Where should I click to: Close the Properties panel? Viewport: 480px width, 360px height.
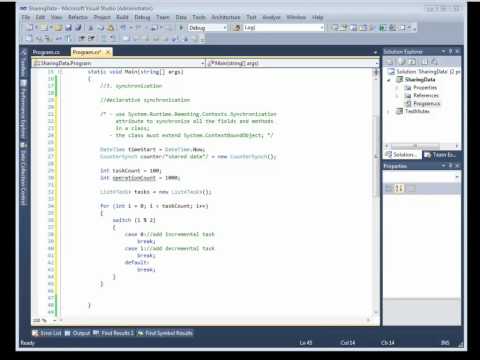[x=457, y=166]
